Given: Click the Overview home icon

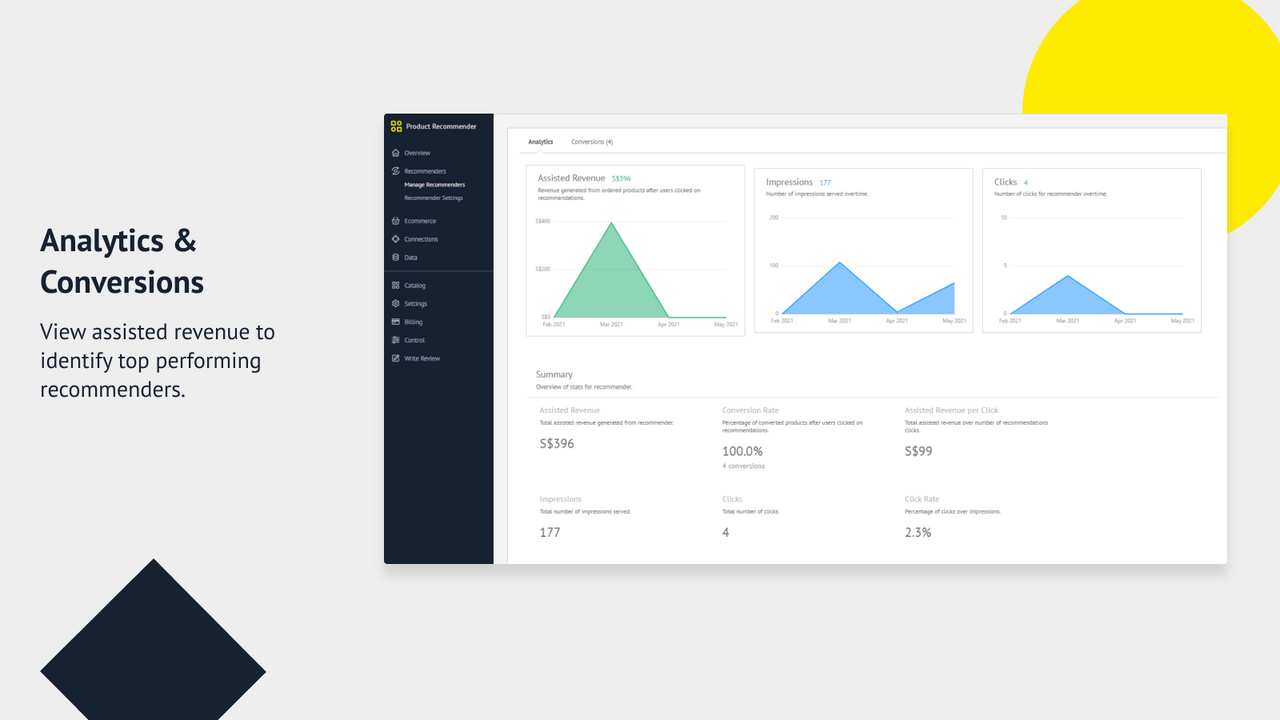Looking at the screenshot, I should point(396,153).
